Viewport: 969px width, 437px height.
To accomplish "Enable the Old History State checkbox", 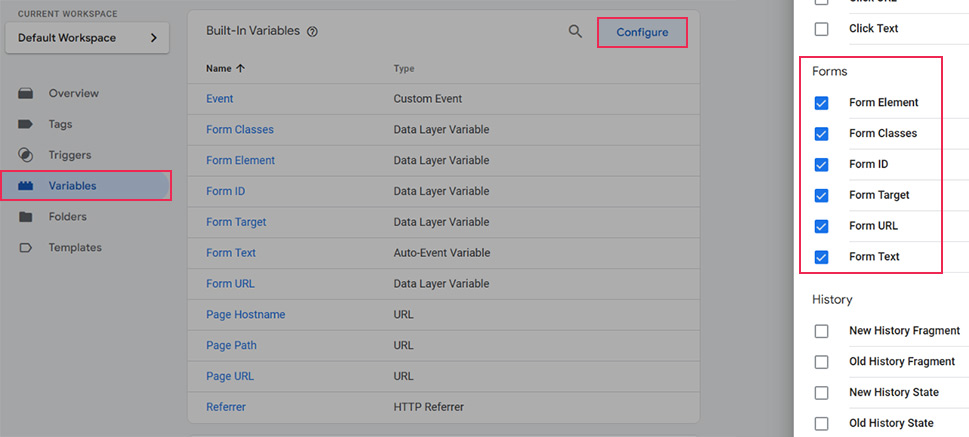I will (x=821, y=424).
